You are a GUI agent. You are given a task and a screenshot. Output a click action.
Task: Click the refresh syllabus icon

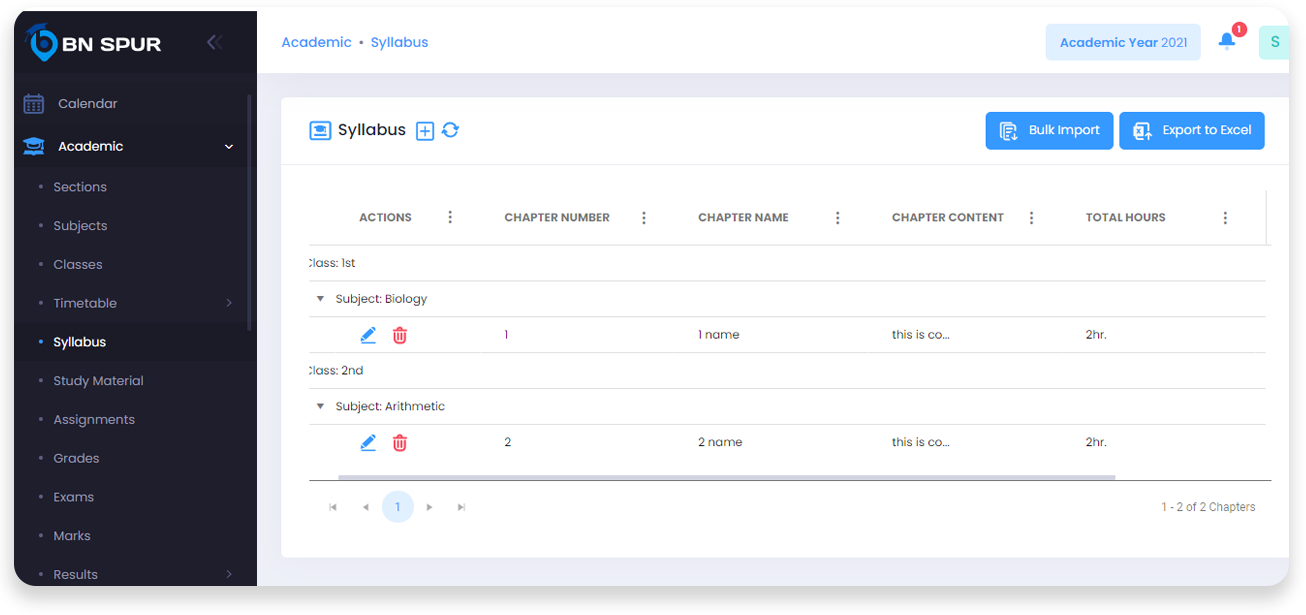(x=450, y=130)
